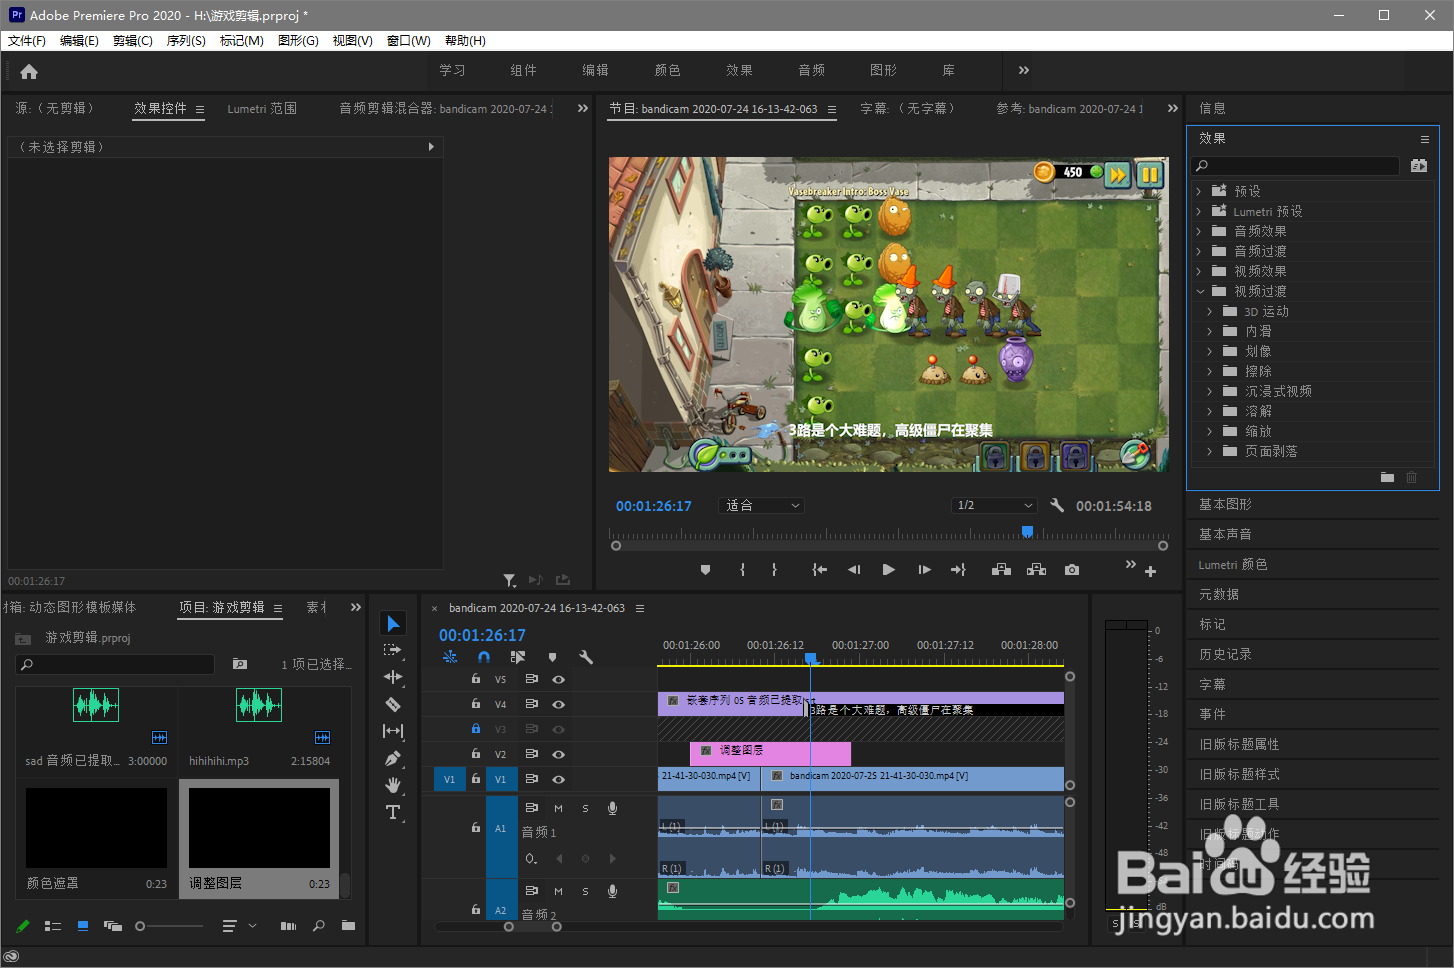Step back one frame

854,570
